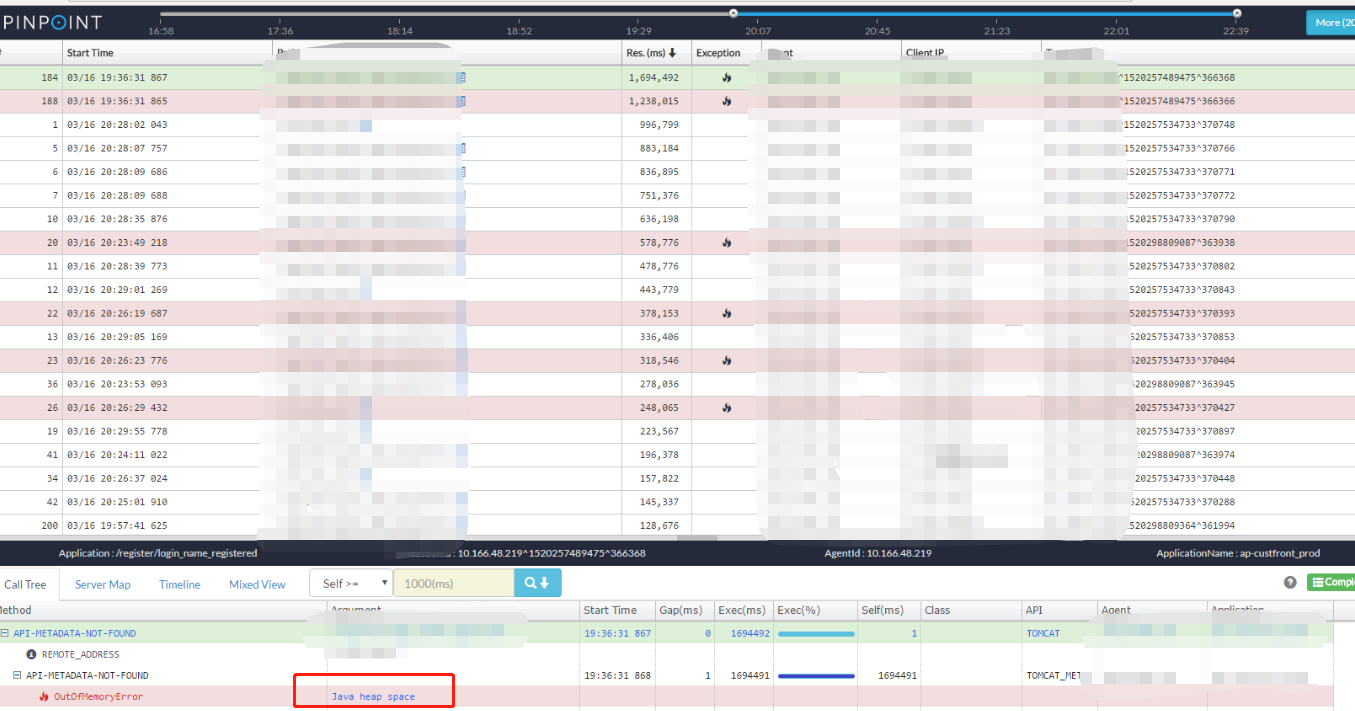Switch to the Call Tree tab
The image size is (1355, 711).
click(26, 585)
